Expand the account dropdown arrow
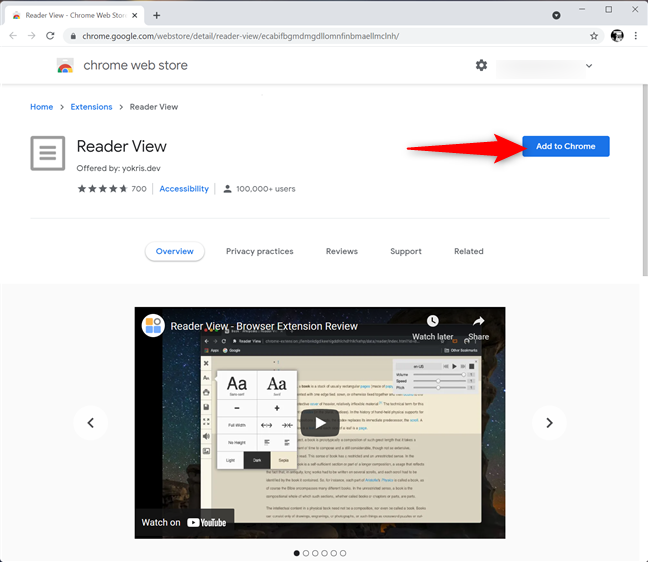The width and height of the screenshot is (648, 562). tap(589, 66)
